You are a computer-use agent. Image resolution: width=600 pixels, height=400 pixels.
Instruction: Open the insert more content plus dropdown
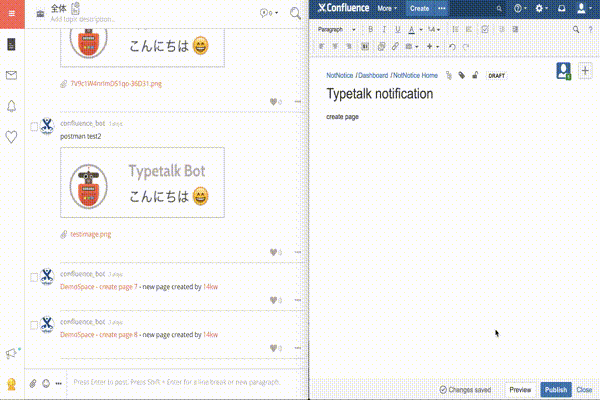point(433,46)
